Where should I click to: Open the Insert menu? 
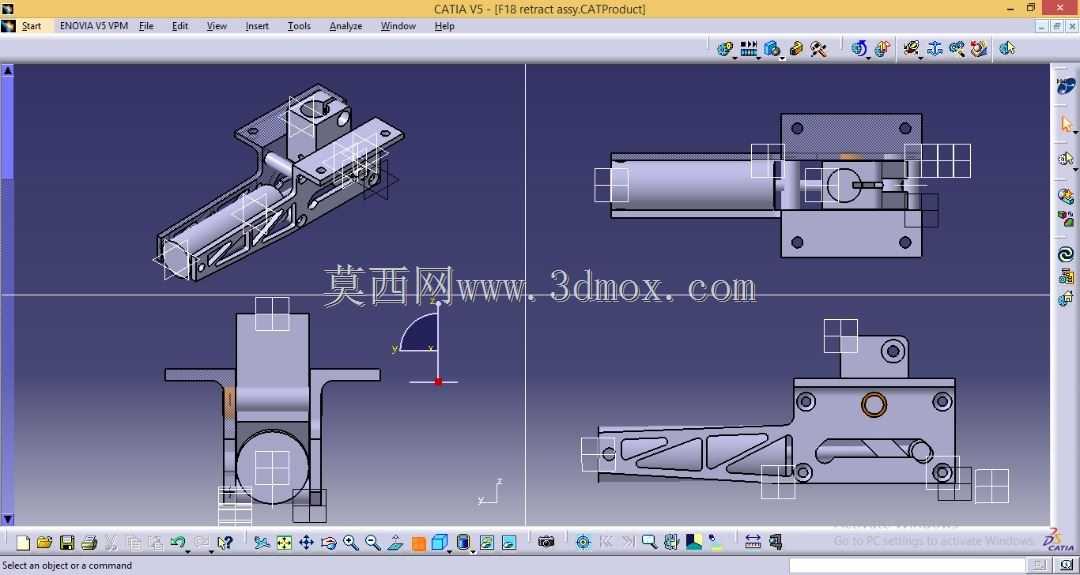(x=257, y=26)
